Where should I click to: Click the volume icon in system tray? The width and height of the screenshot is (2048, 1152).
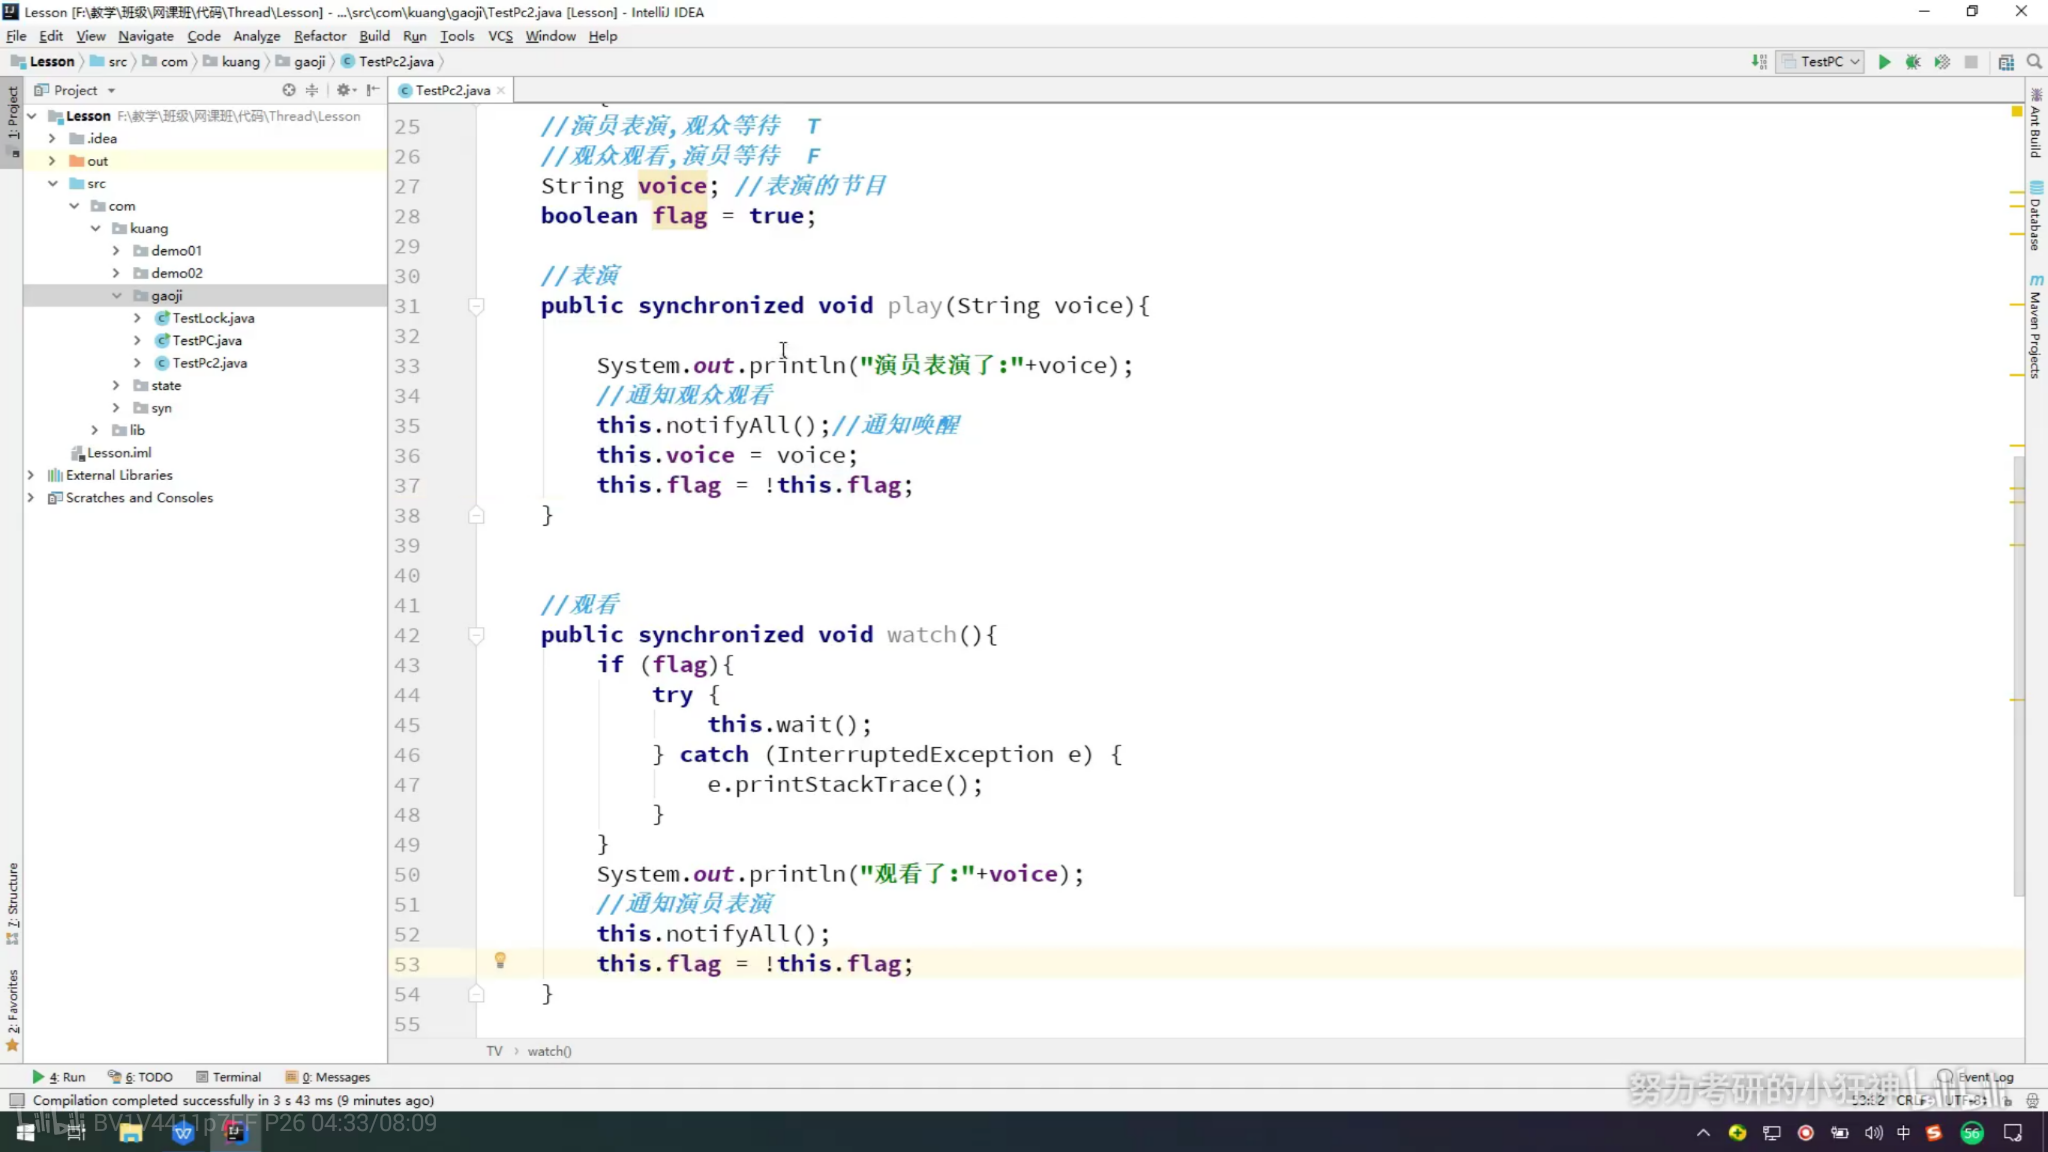[1873, 1132]
